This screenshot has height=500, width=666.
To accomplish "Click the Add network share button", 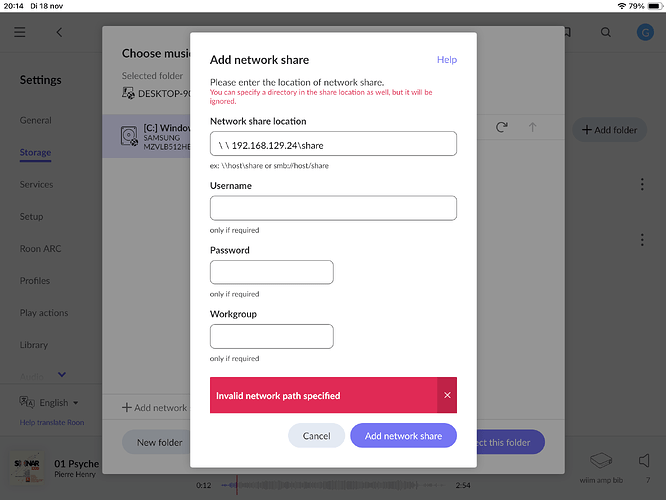I will [403, 436].
